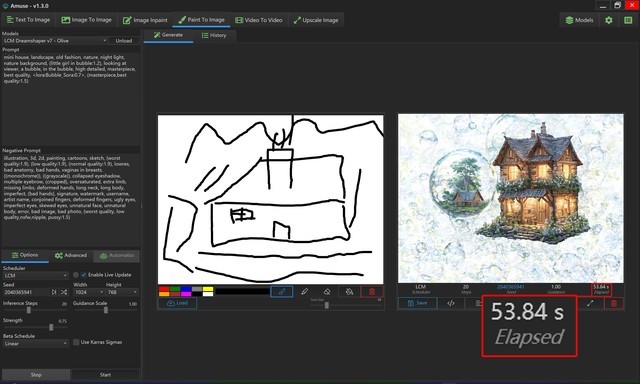Open the Beta Schedule Linear dropdown
640x384 pixels.
point(36,344)
